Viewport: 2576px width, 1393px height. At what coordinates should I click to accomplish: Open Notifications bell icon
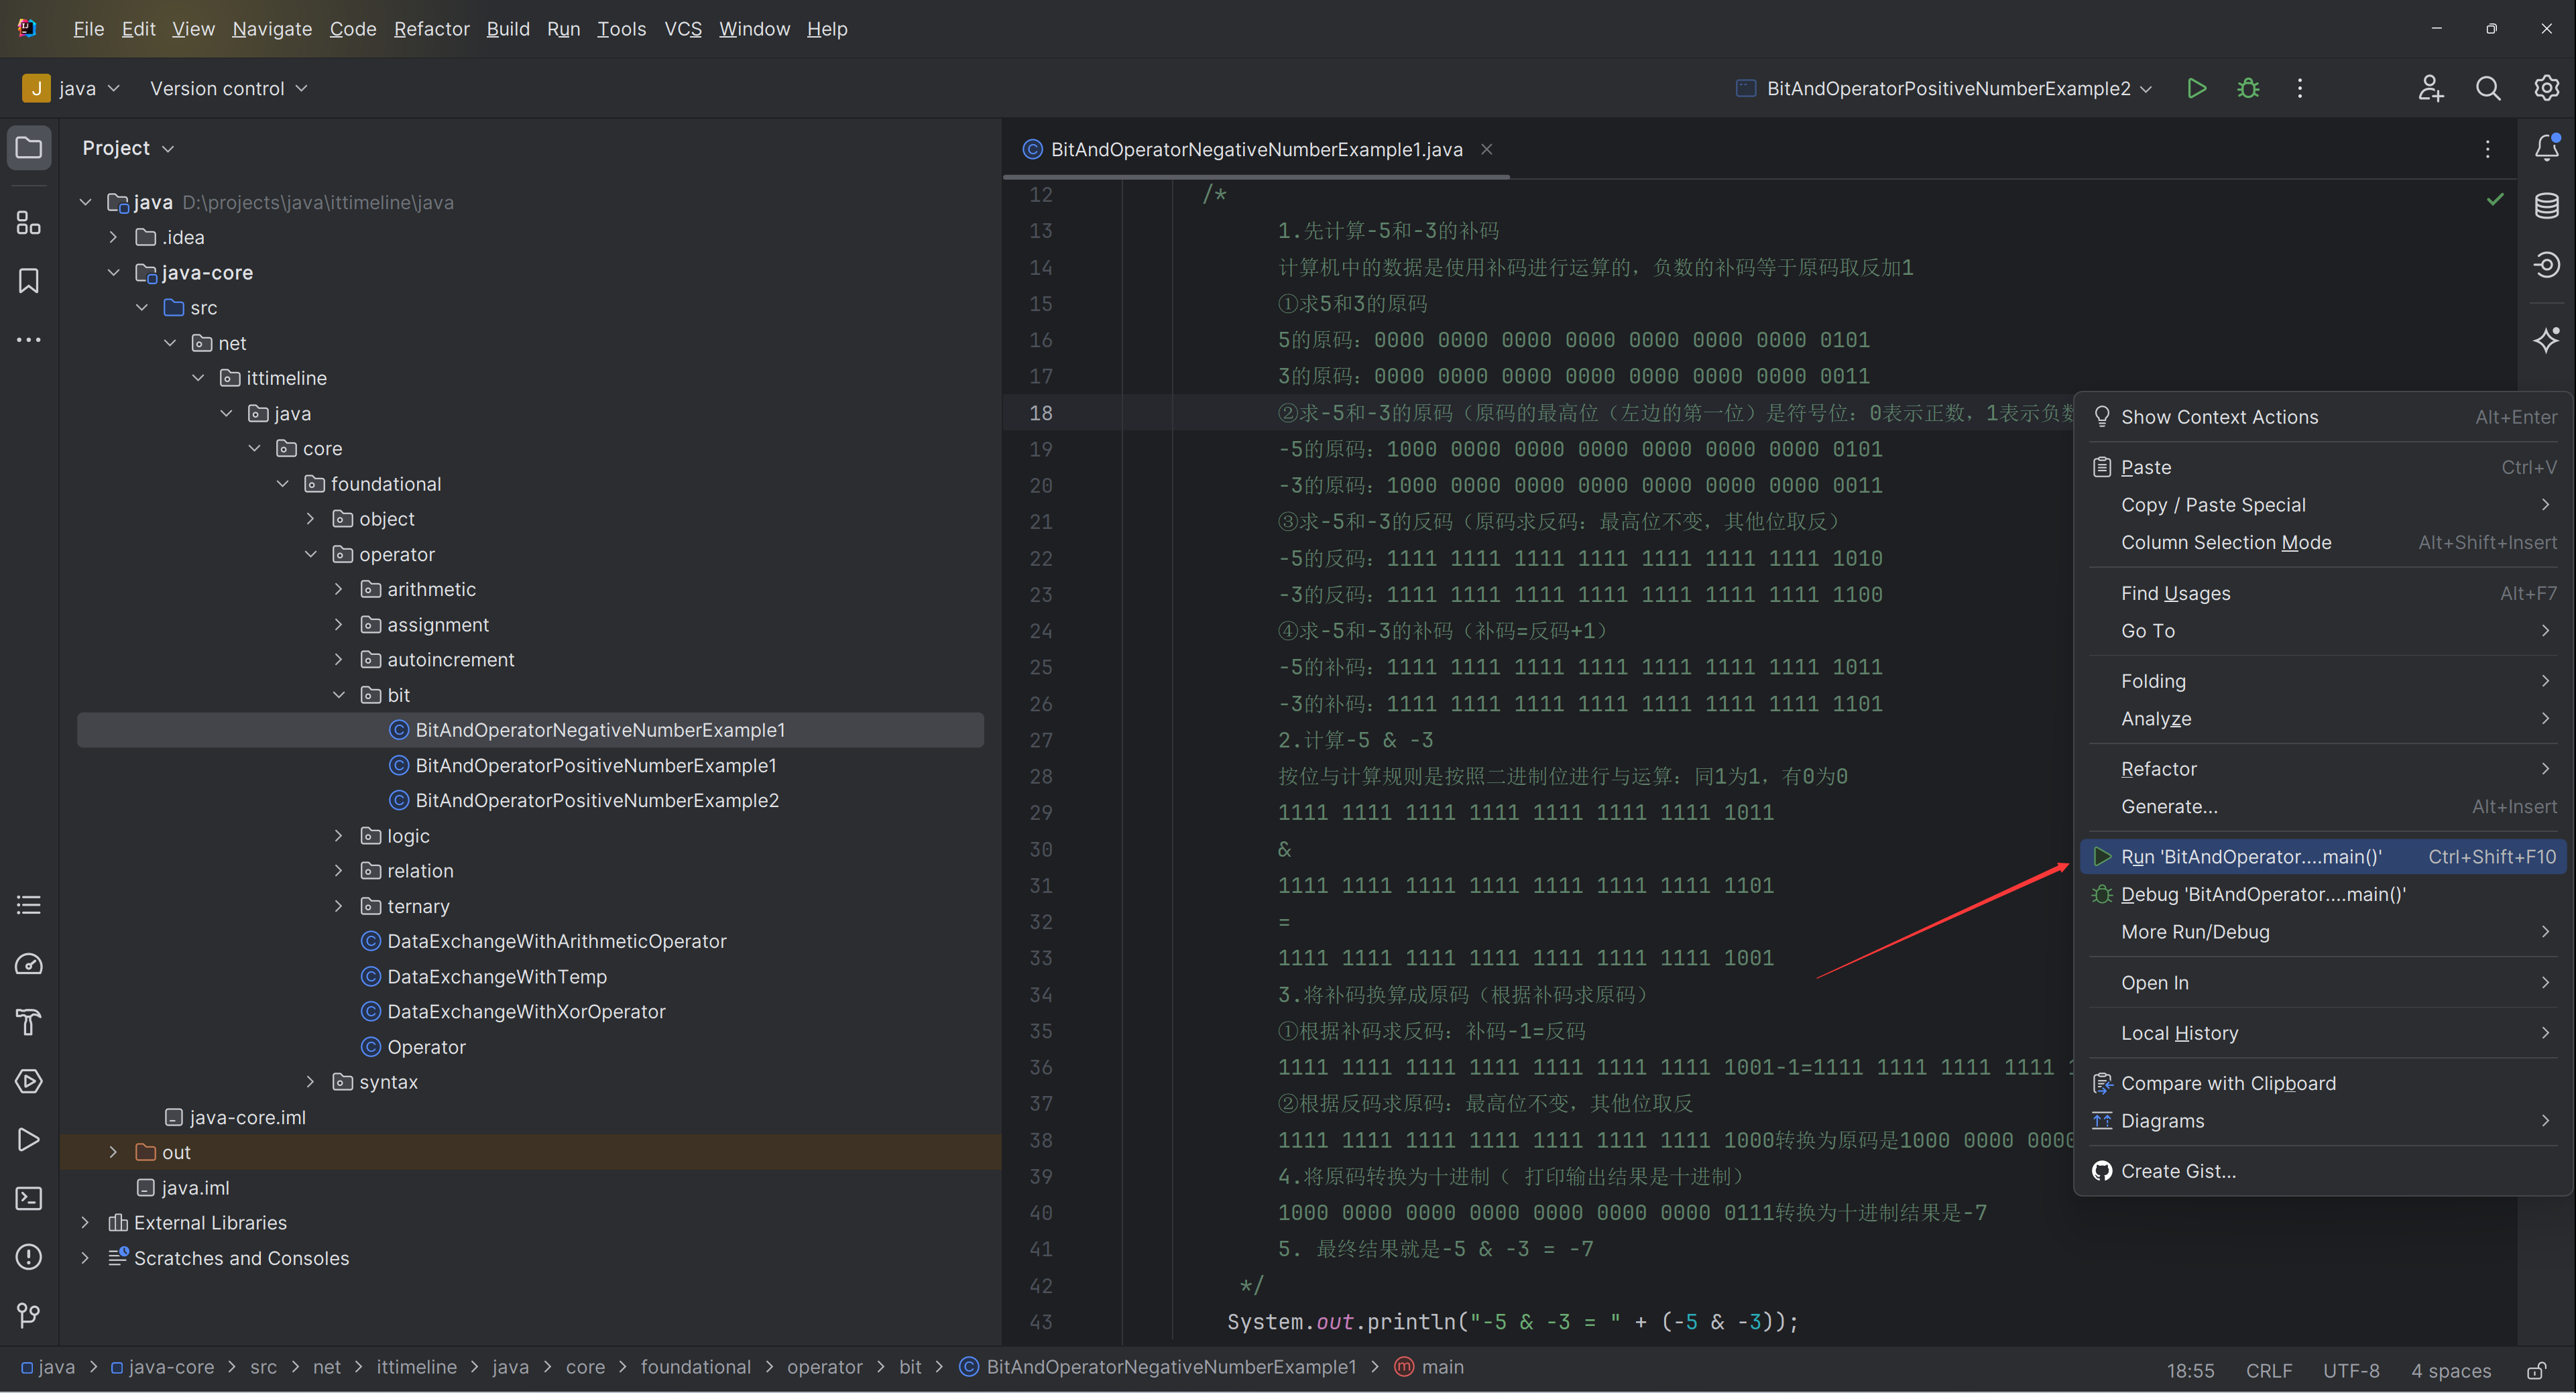click(2546, 148)
